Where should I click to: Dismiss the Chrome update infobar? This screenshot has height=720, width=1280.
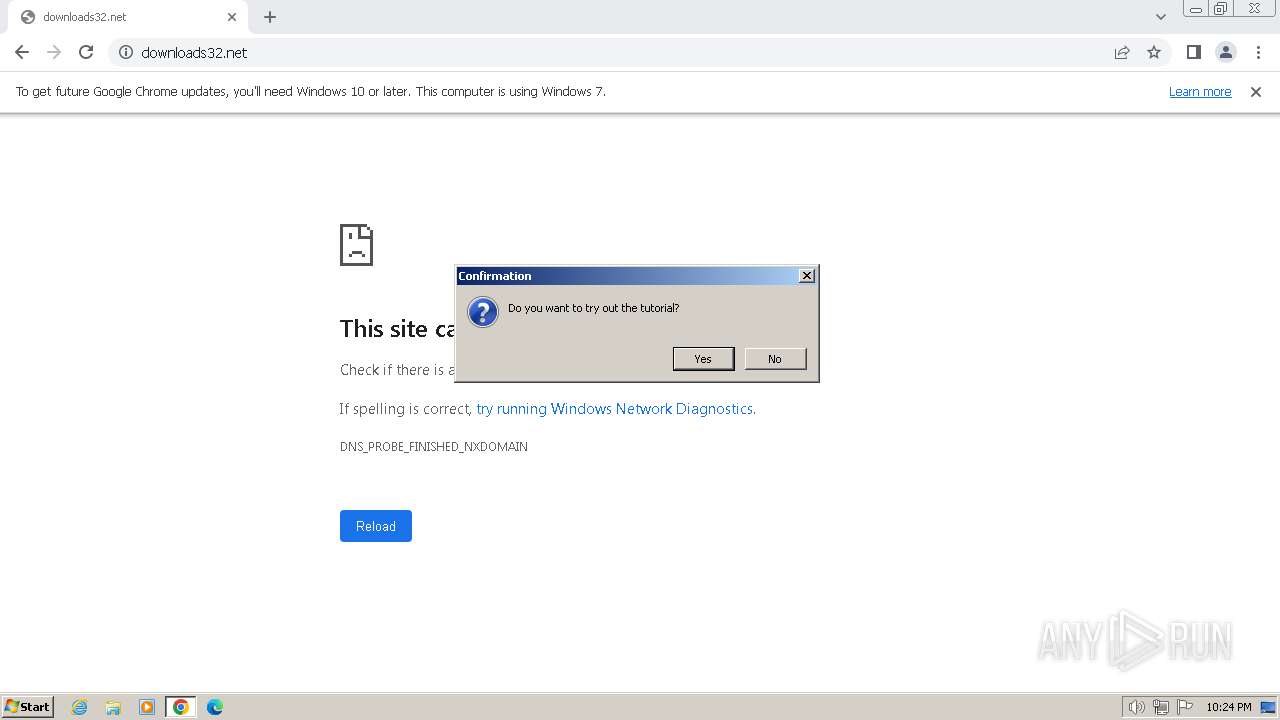click(1256, 91)
